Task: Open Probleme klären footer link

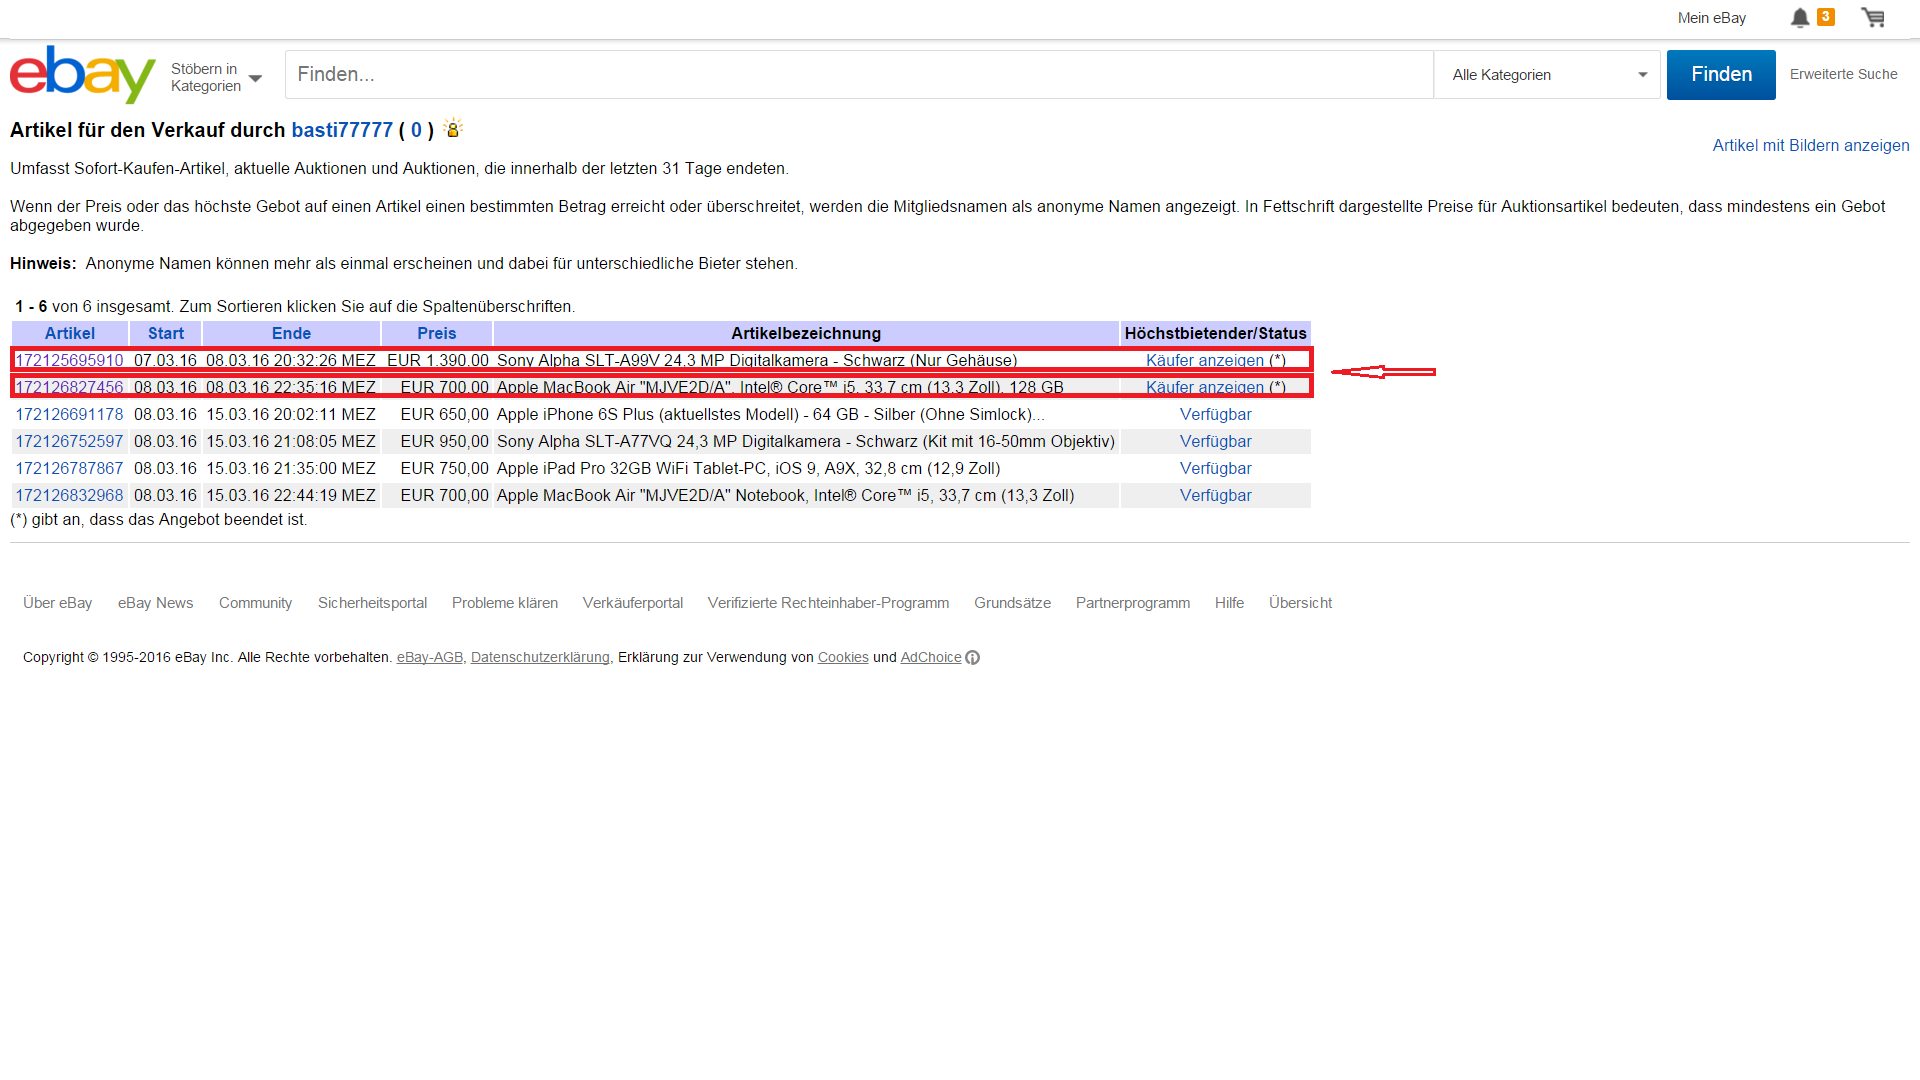Action: click(505, 603)
